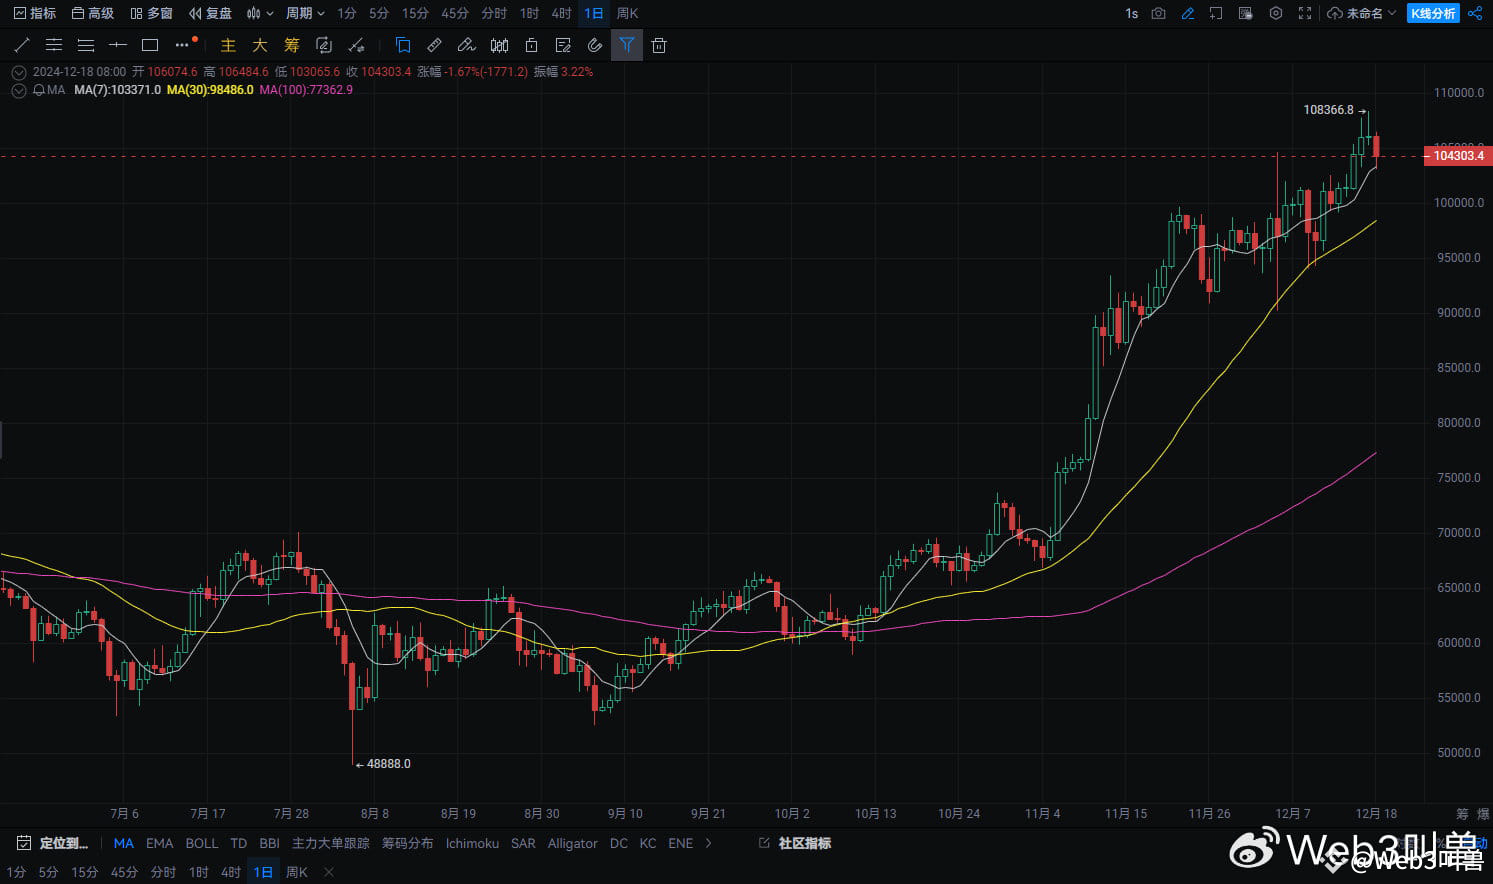This screenshot has height=884, width=1493.
Task: Click the 筹 chip distribution icon
Action: coord(292,45)
